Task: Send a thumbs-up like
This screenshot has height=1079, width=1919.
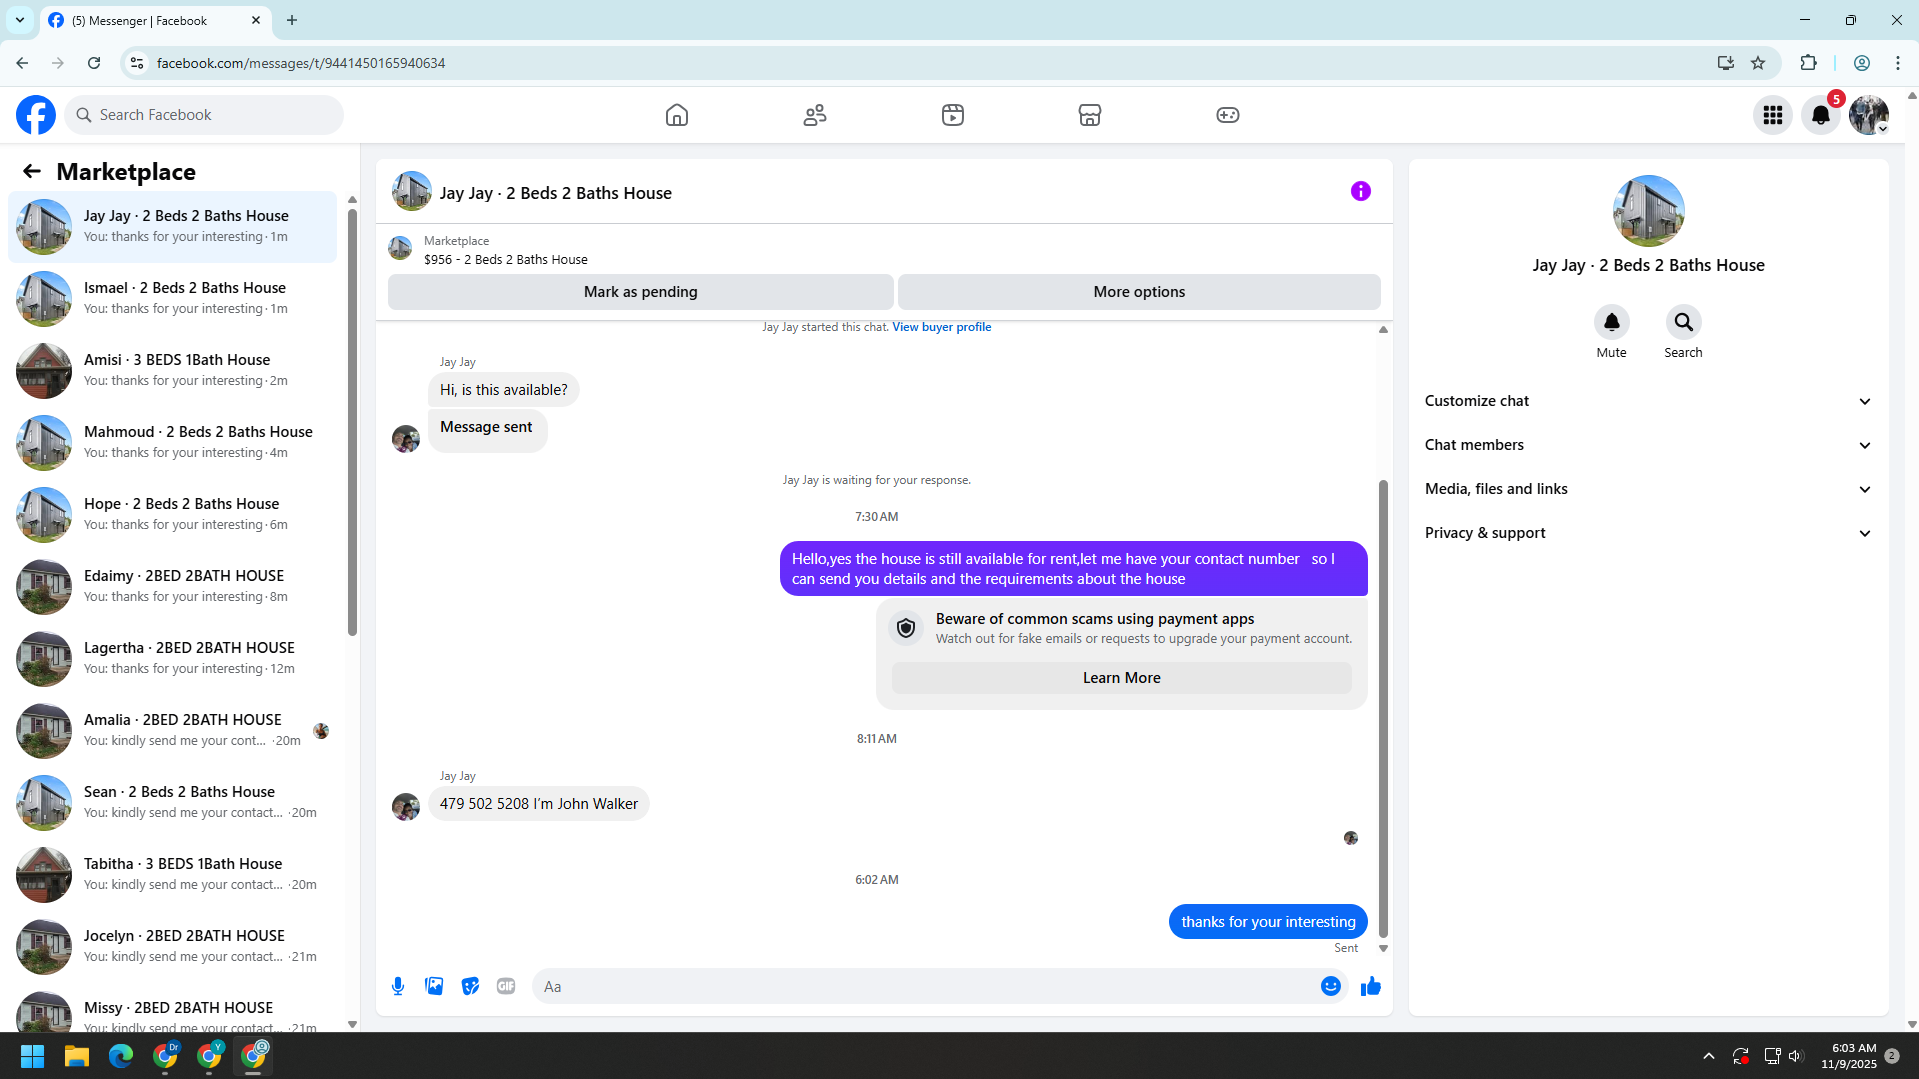Action: tap(1370, 986)
